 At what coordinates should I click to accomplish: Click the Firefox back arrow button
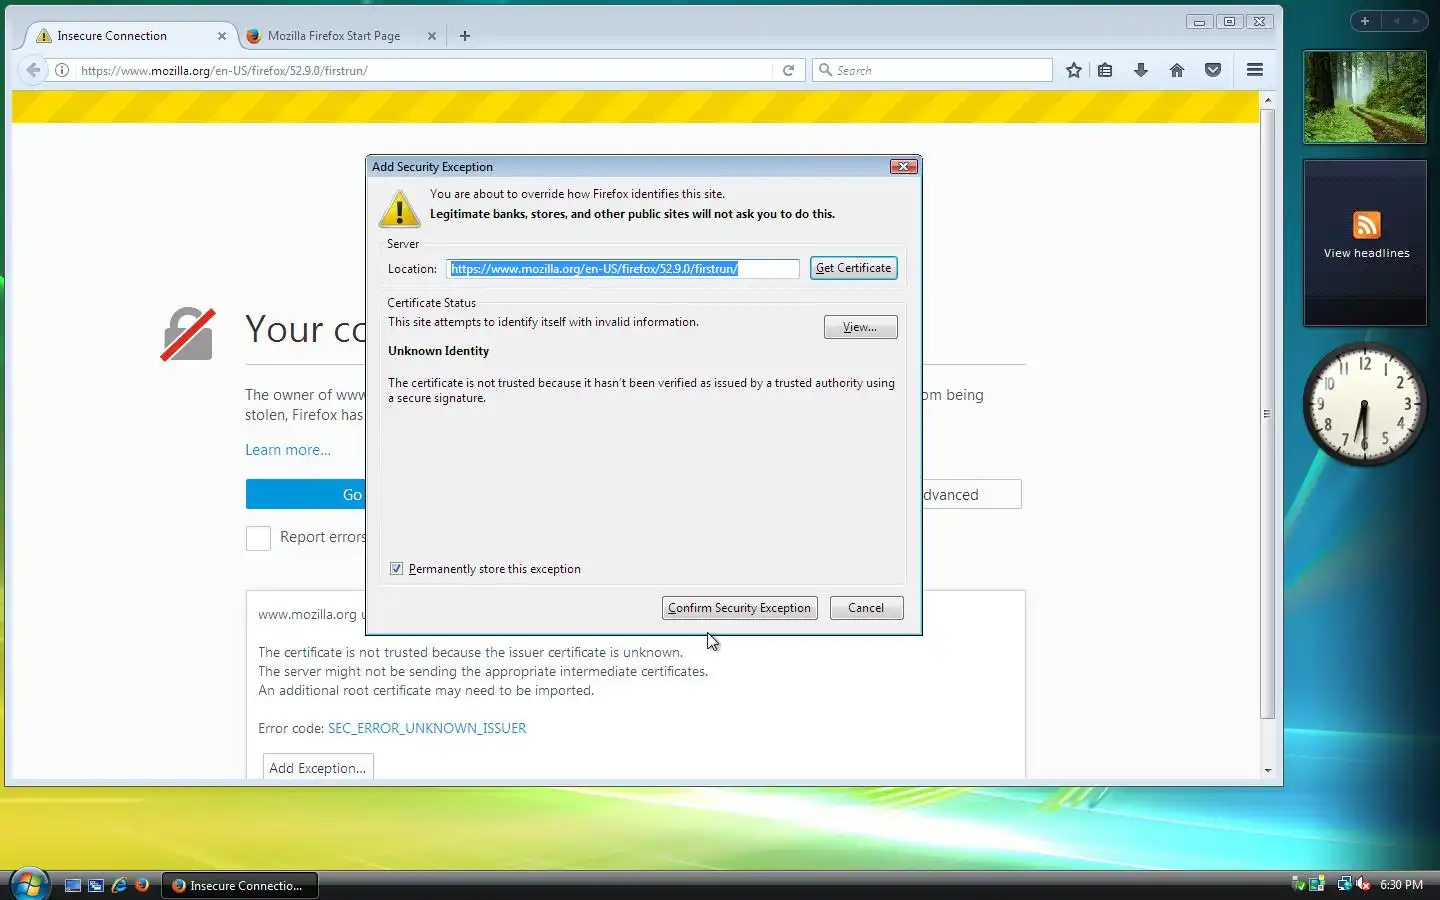tap(33, 70)
